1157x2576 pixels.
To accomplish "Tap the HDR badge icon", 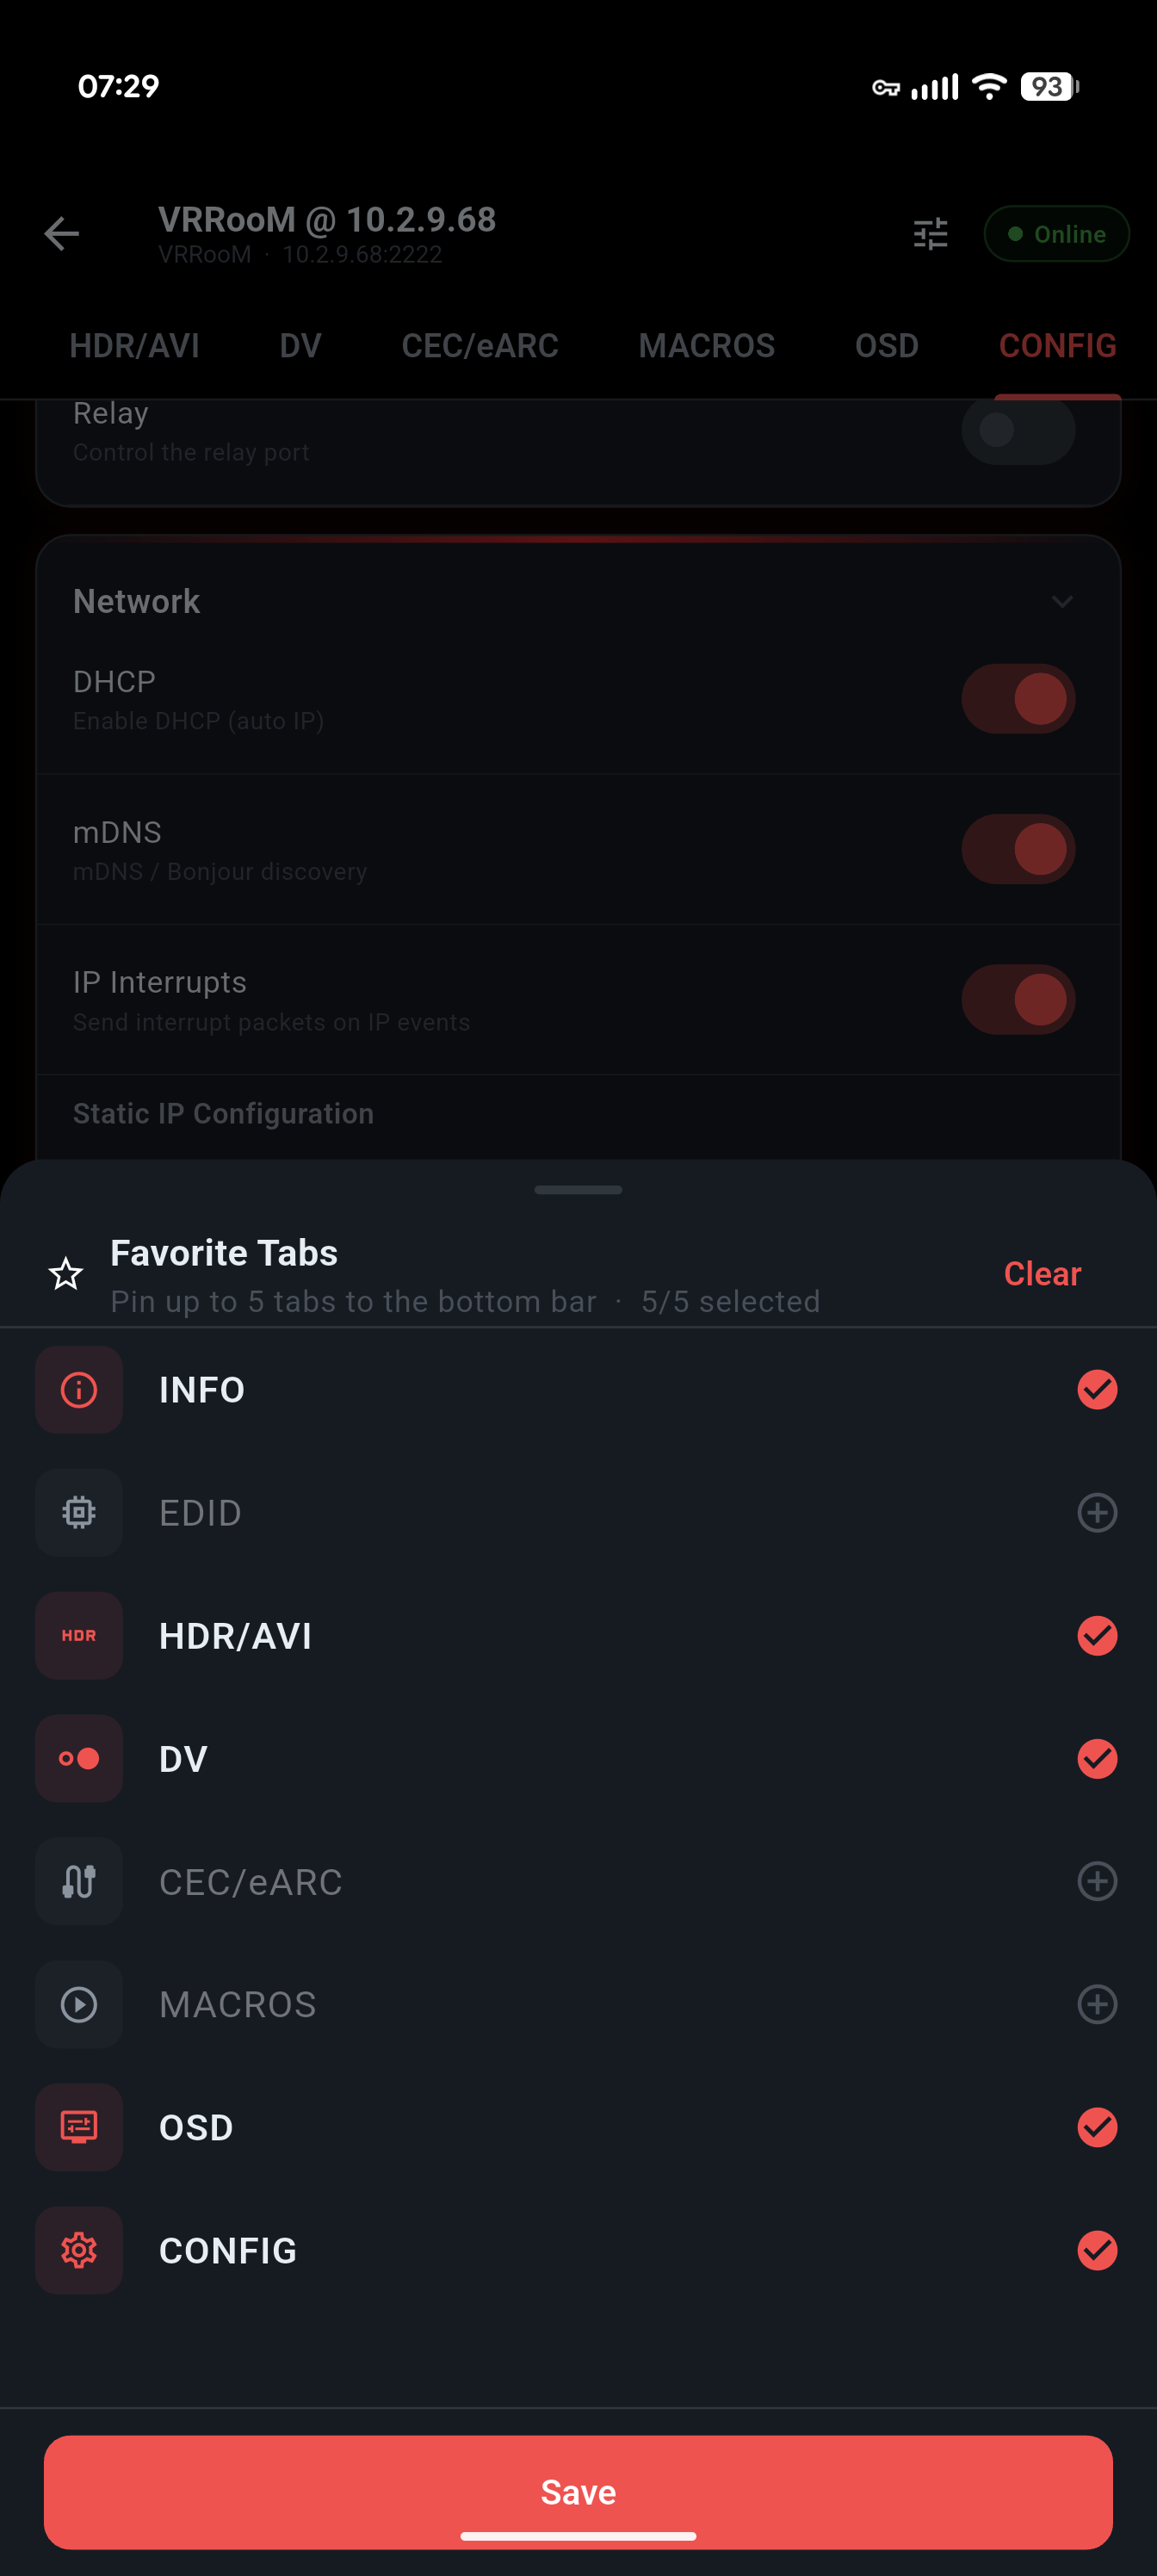I will click(x=79, y=1635).
